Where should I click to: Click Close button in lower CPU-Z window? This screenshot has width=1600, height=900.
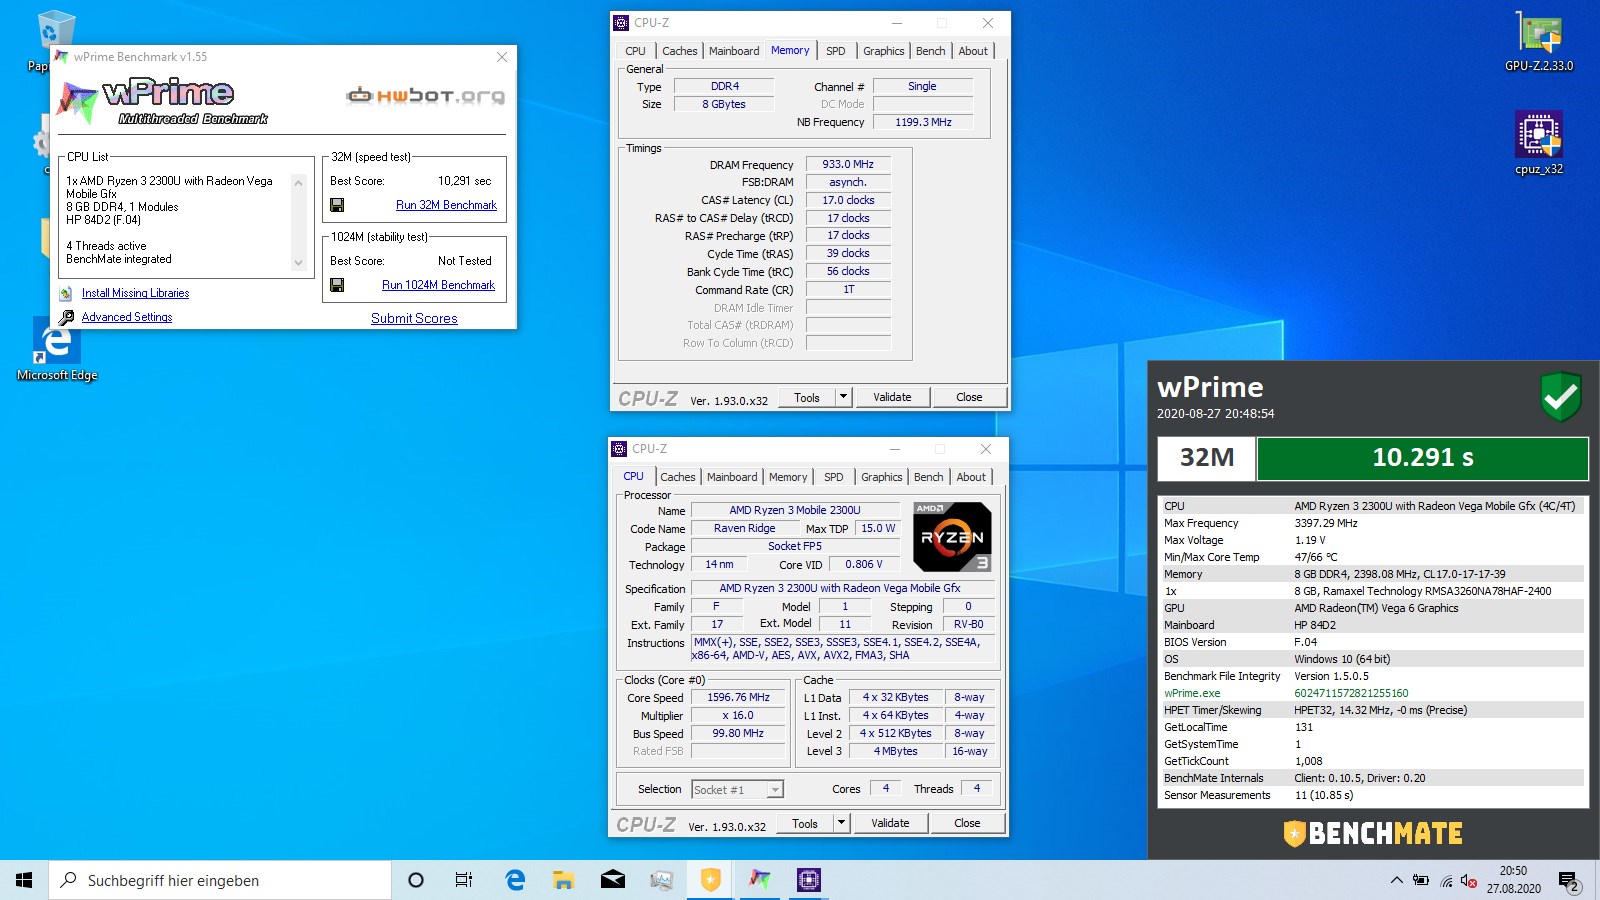967,823
